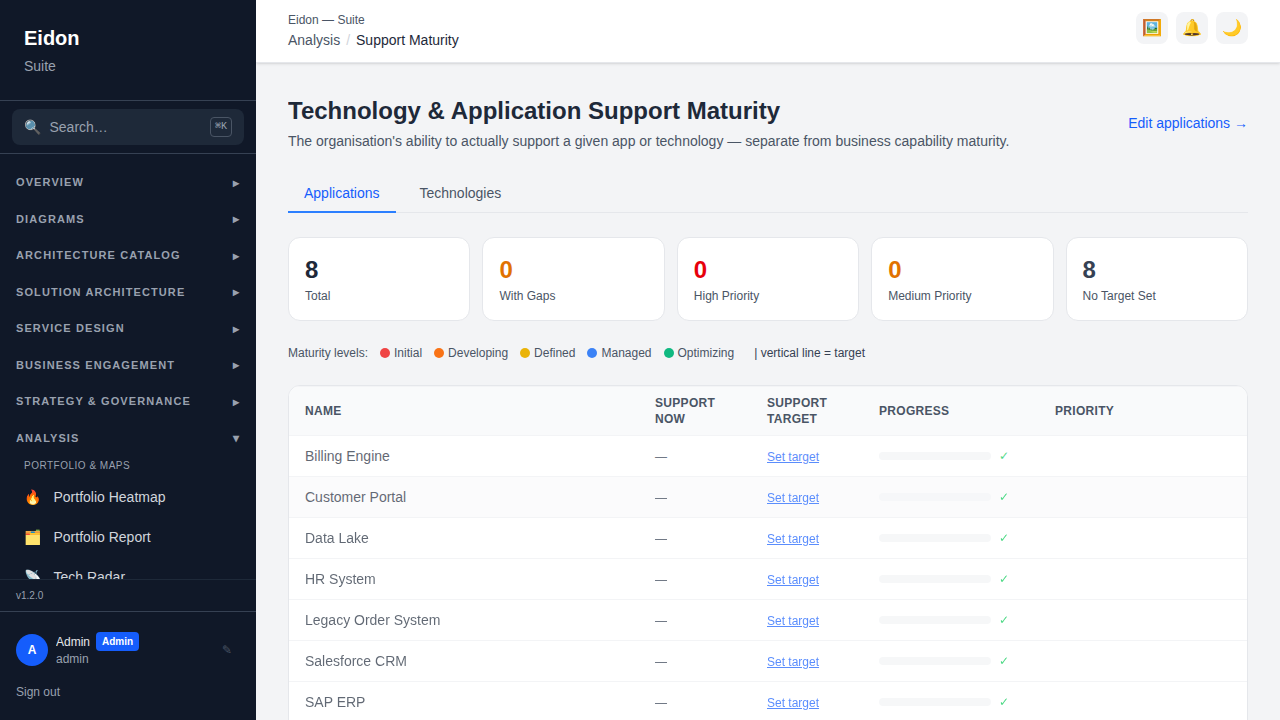Expand the Diagrams section
Screen dimensions: 1280x720
point(128,219)
